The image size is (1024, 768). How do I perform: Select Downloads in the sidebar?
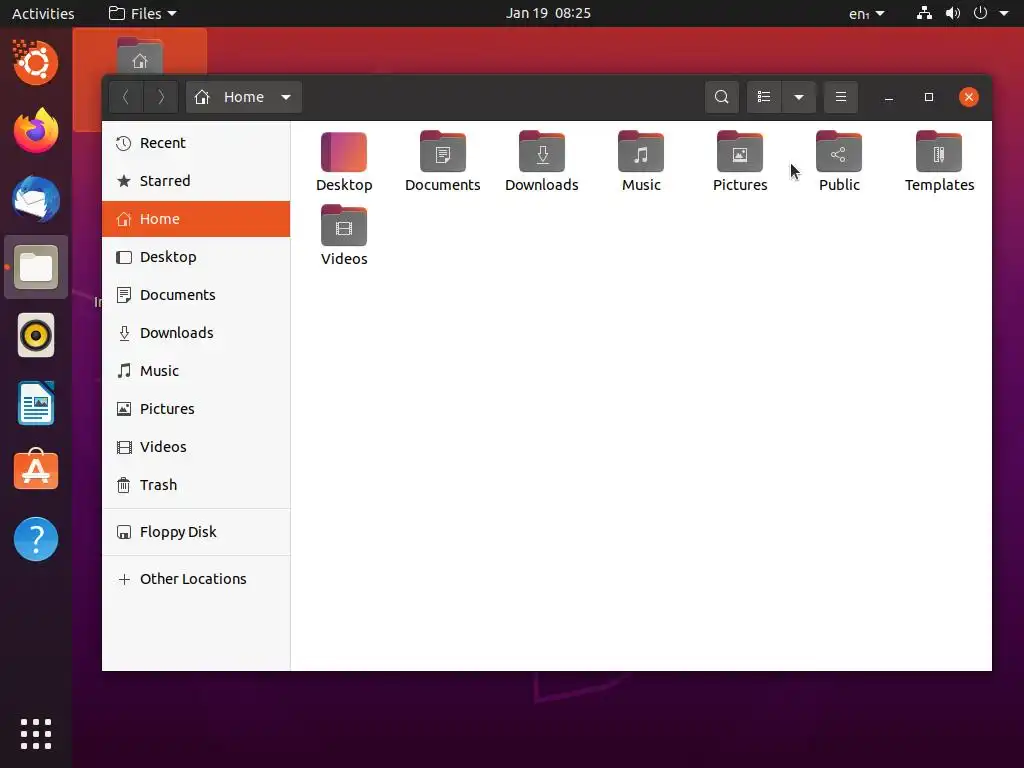tap(196, 332)
